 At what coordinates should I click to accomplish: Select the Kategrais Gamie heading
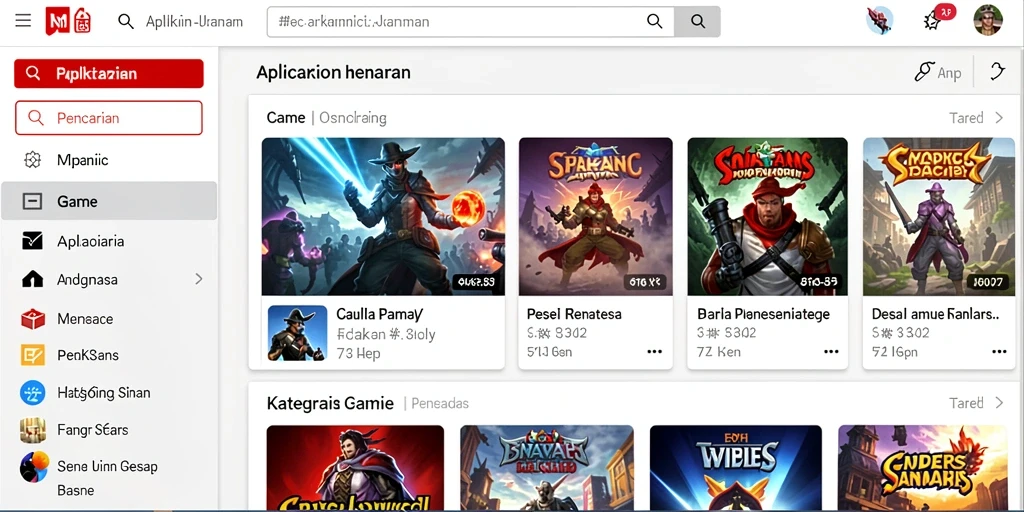[x=330, y=404]
